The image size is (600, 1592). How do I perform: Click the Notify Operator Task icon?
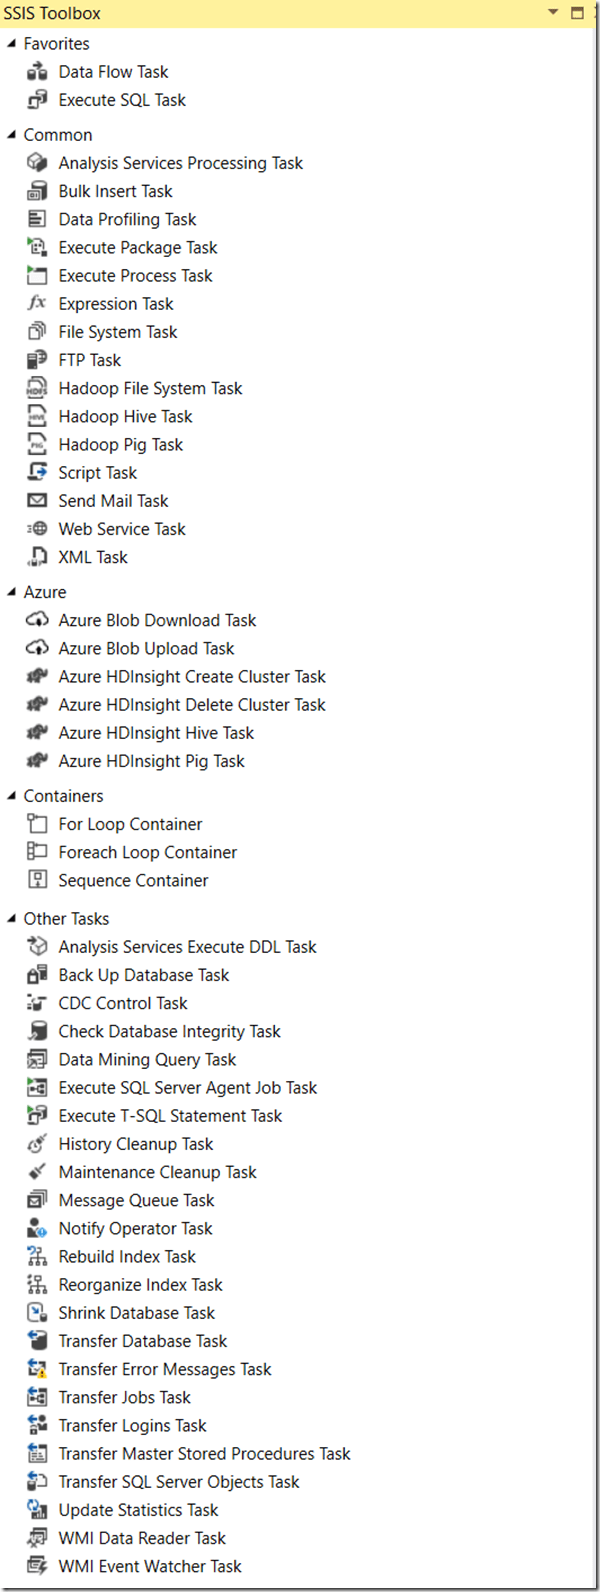[x=37, y=1228]
